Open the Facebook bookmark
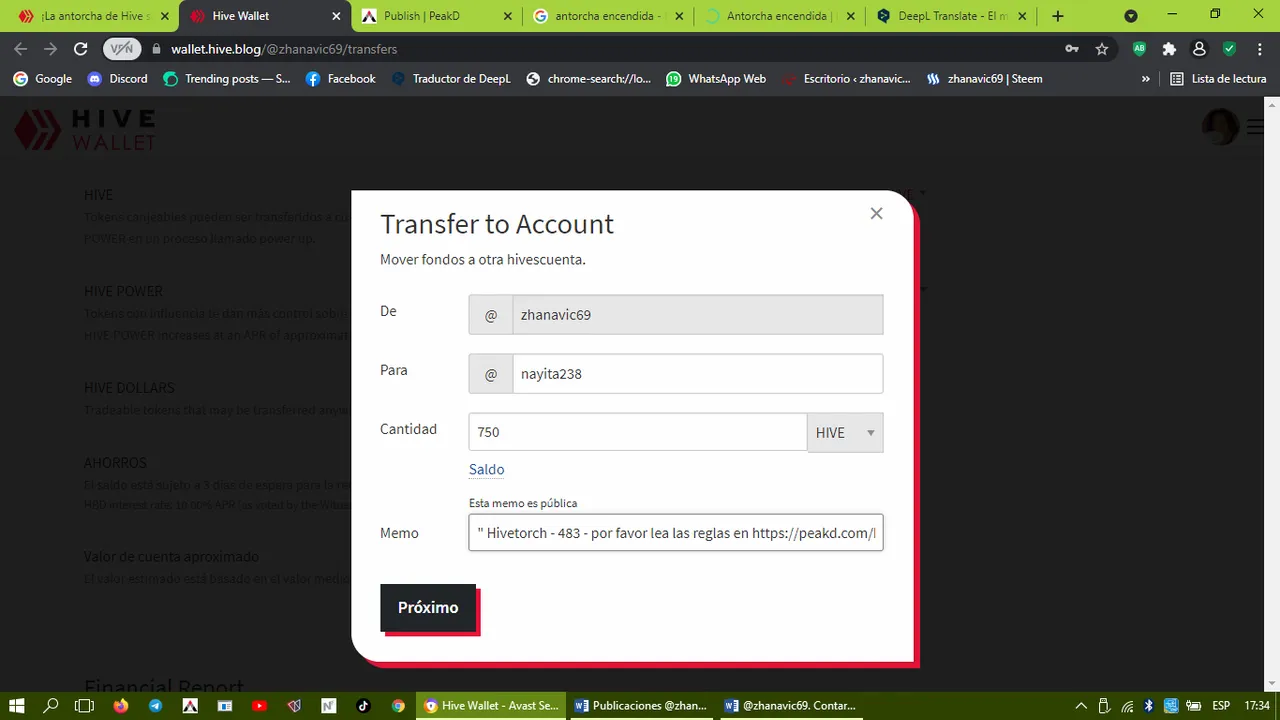The image size is (1280, 720). point(340,79)
